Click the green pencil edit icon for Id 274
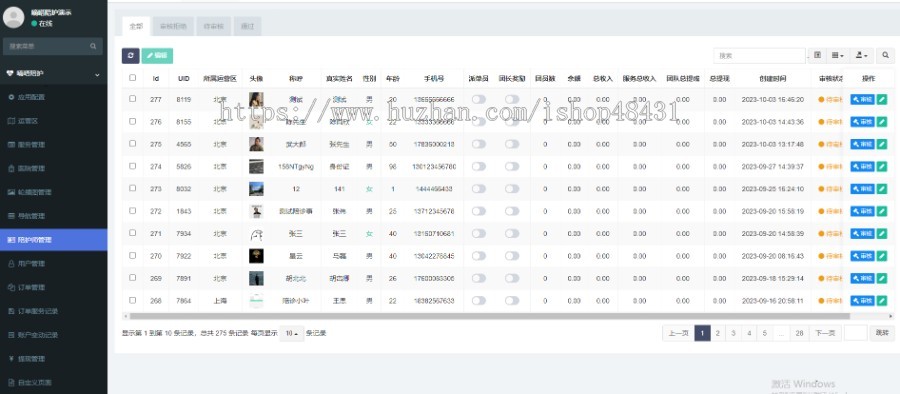 tap(882, 167)
